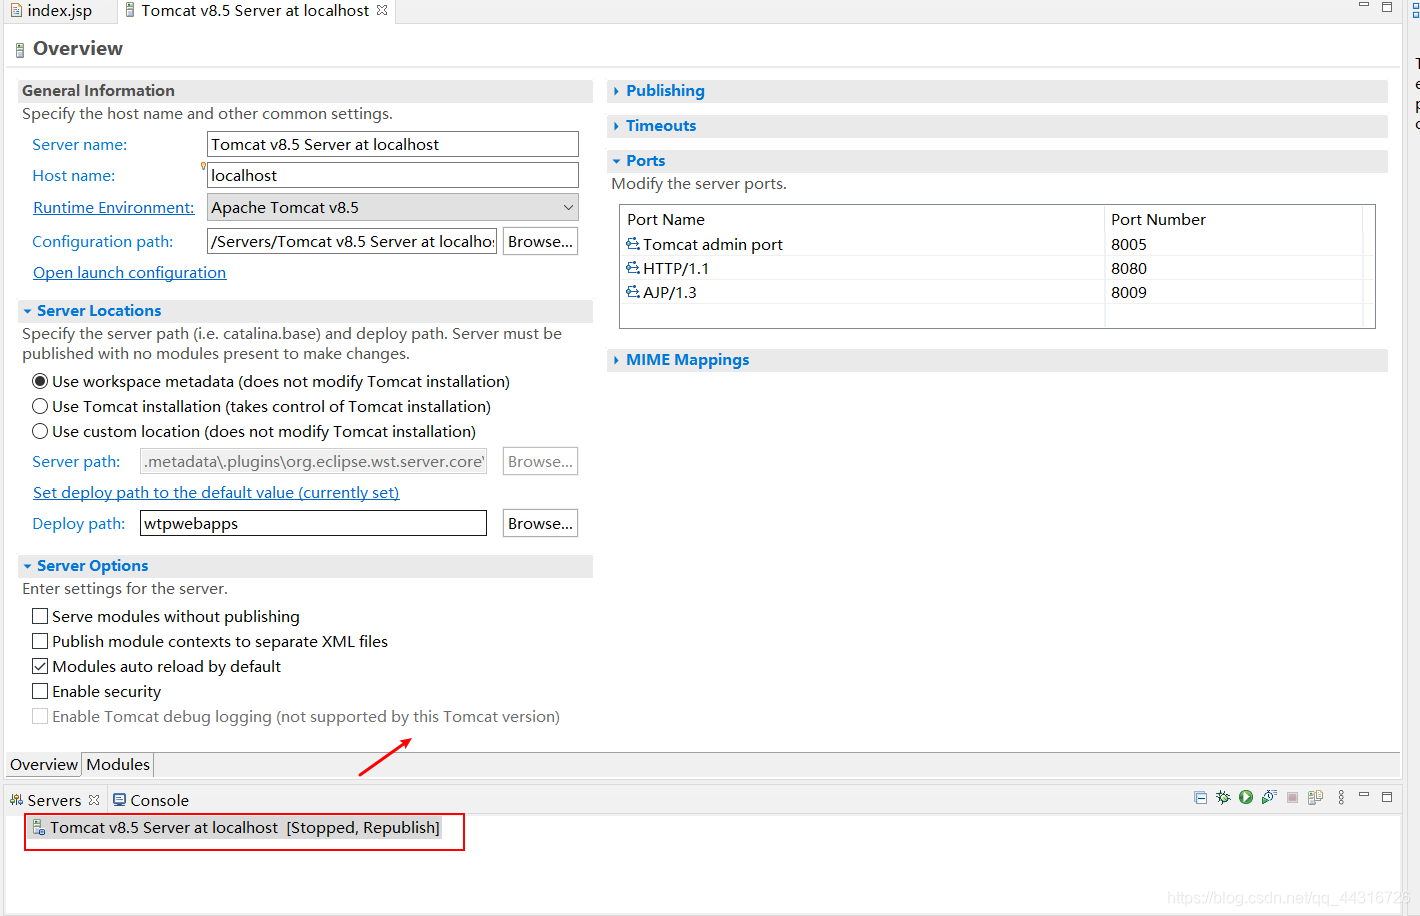
Task: Click the Stop the server square icon
Action: (x=1292, y=797)
